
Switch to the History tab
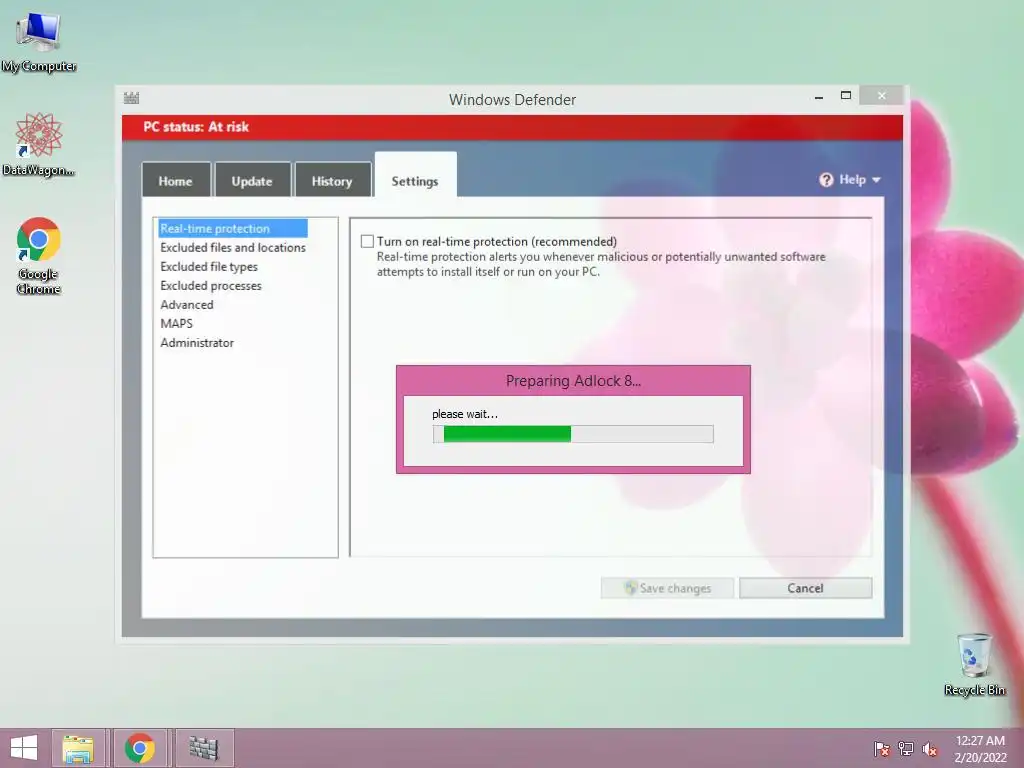332,181
